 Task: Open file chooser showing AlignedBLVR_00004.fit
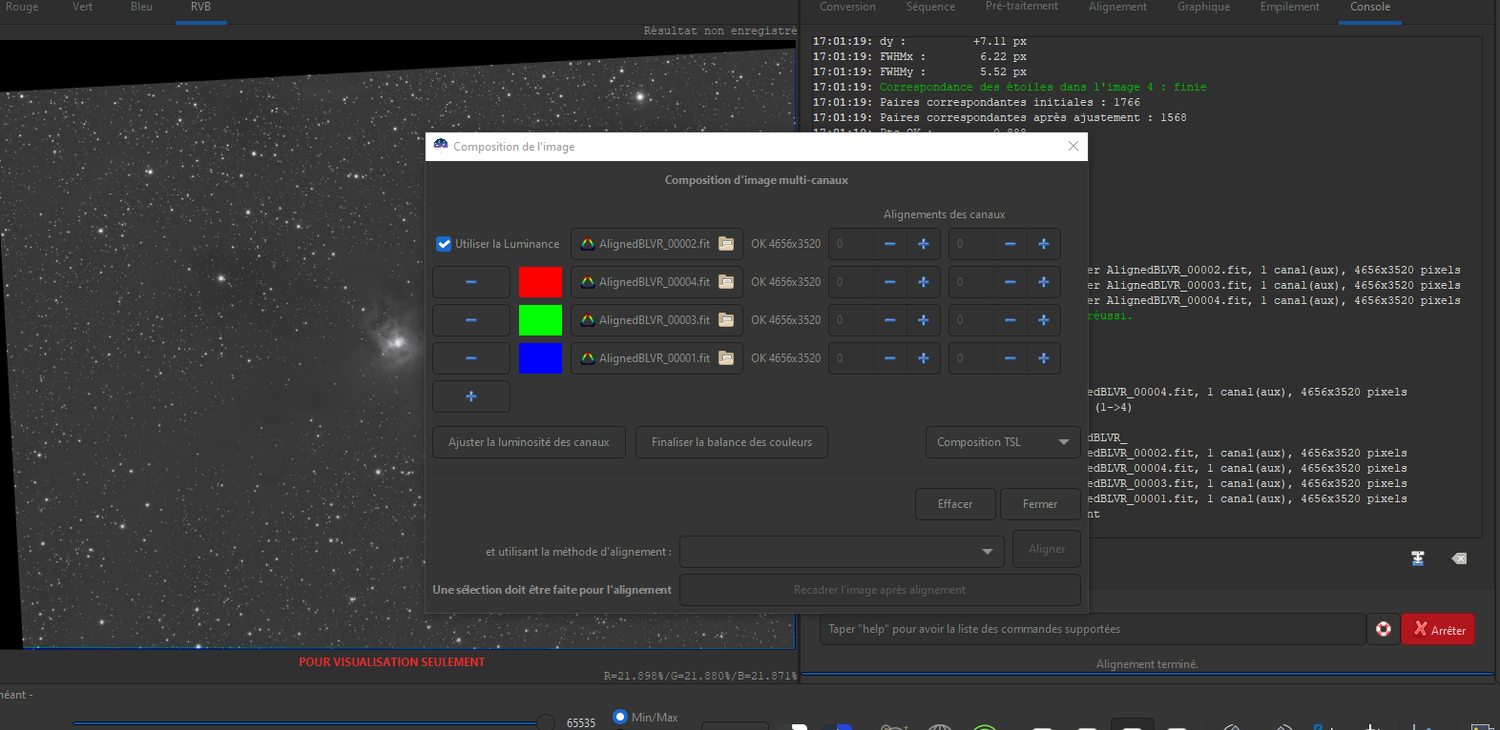pyautogui.click(x=657, y=282)
